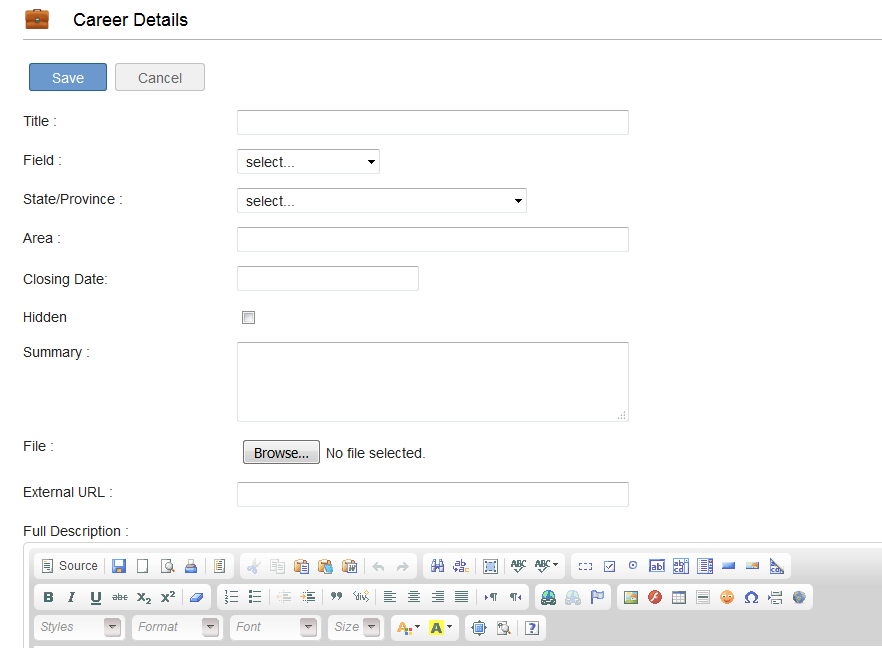Align text right
Image resolution: width=882 pixels, height=648 pixels.
point(438,597)
